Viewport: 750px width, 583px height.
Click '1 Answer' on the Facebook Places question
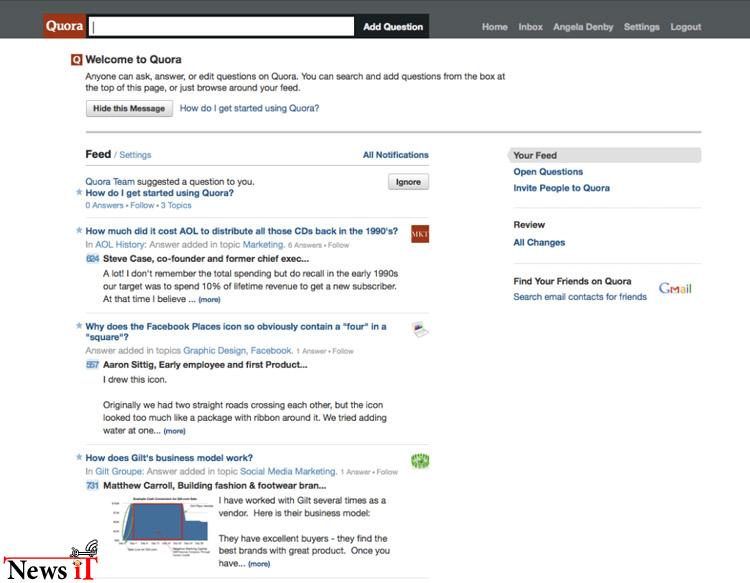[311, 351]
